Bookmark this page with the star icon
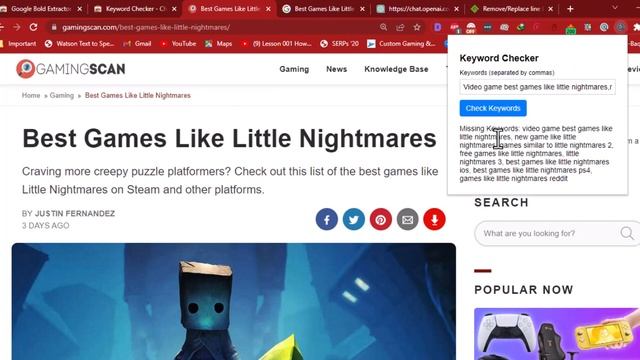 (417, 27)
